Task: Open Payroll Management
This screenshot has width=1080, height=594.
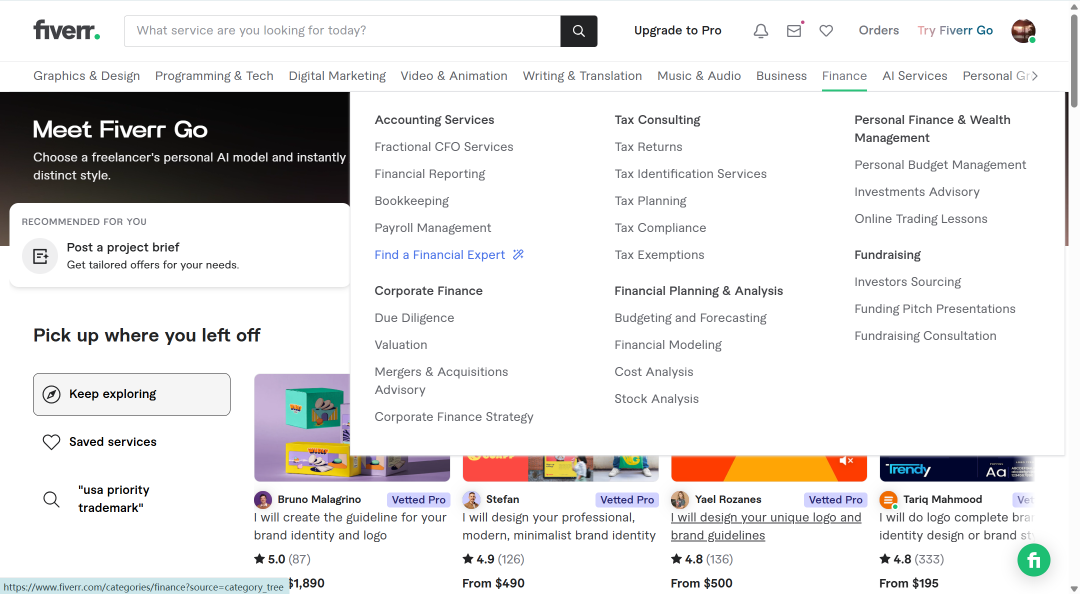Action: tap(433, 227)
